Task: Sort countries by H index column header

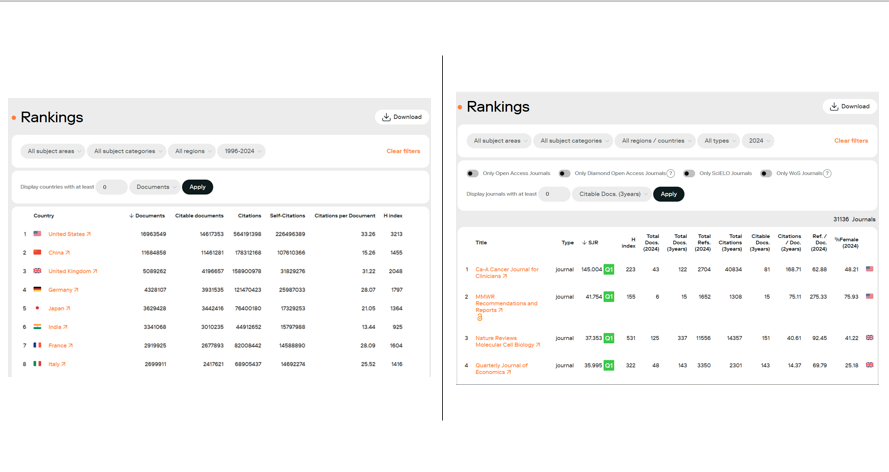Action: pyautogui.click(x=393, y=216)
